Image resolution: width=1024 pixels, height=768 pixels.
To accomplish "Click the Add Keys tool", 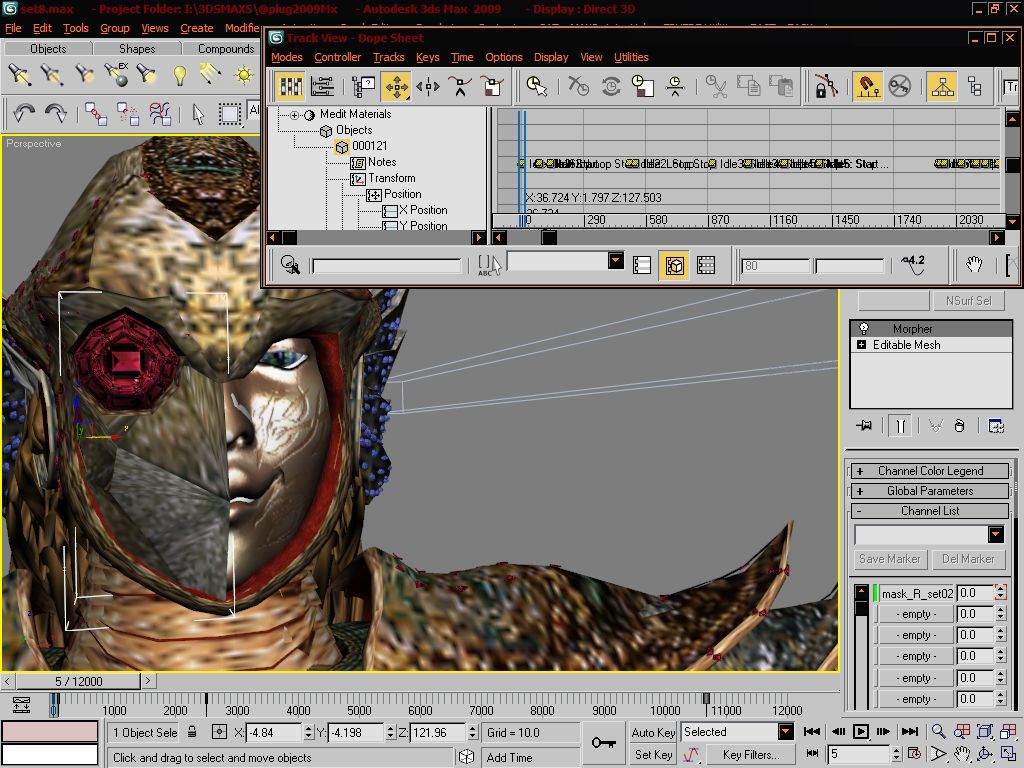I will [x=460, y=86].
